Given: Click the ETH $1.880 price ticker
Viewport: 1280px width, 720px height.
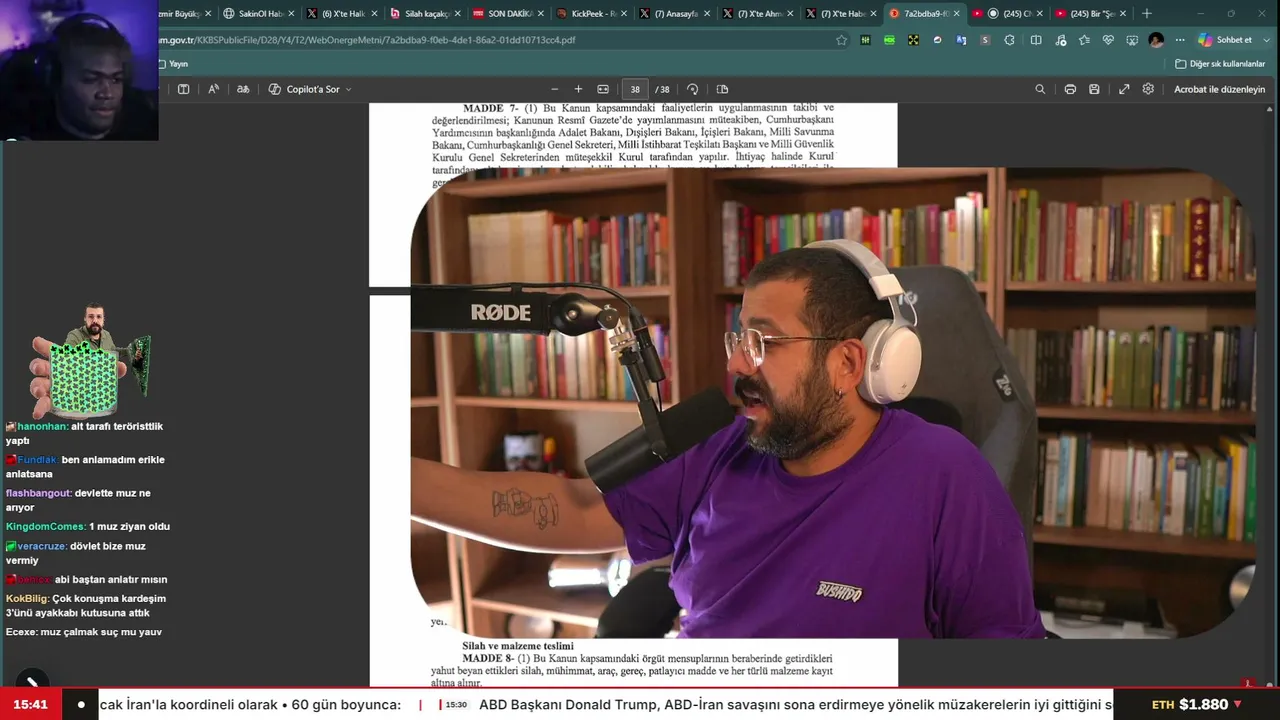Looking at the screenshot, I should [x=1196, y=704].
